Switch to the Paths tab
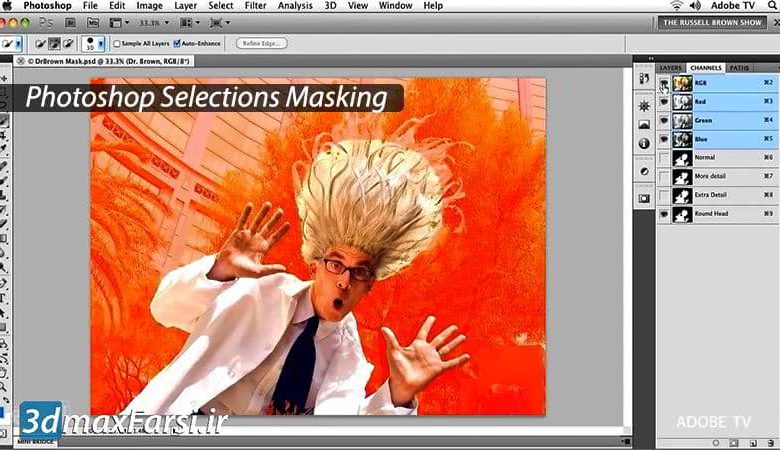 (x=739, y=68)
